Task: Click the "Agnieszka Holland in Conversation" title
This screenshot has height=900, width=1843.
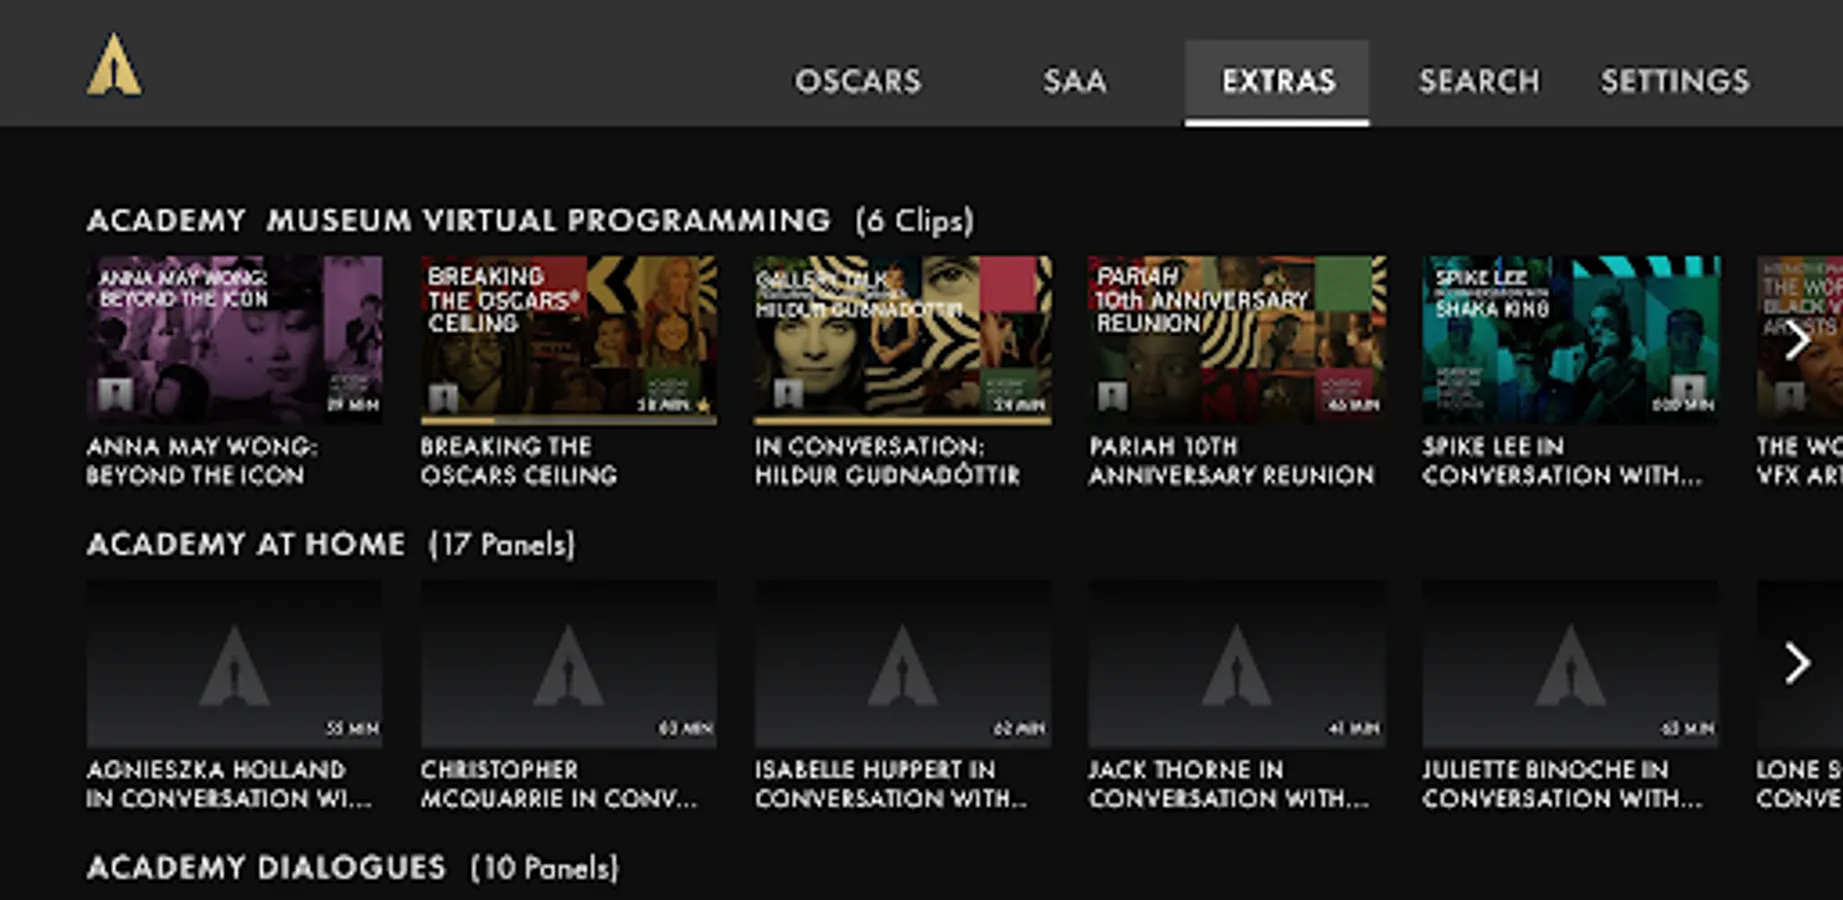Action: click(229, 784)
